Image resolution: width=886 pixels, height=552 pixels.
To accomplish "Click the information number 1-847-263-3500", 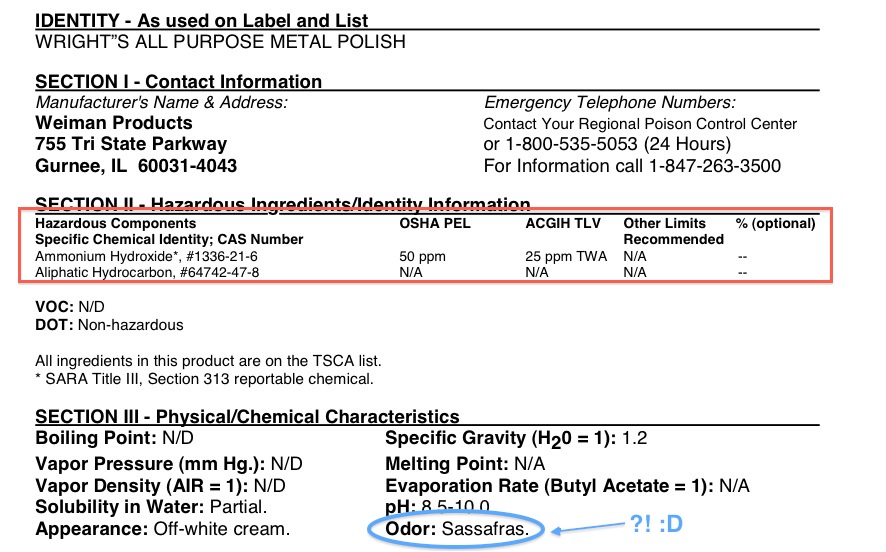I will [x=715, y=166].
